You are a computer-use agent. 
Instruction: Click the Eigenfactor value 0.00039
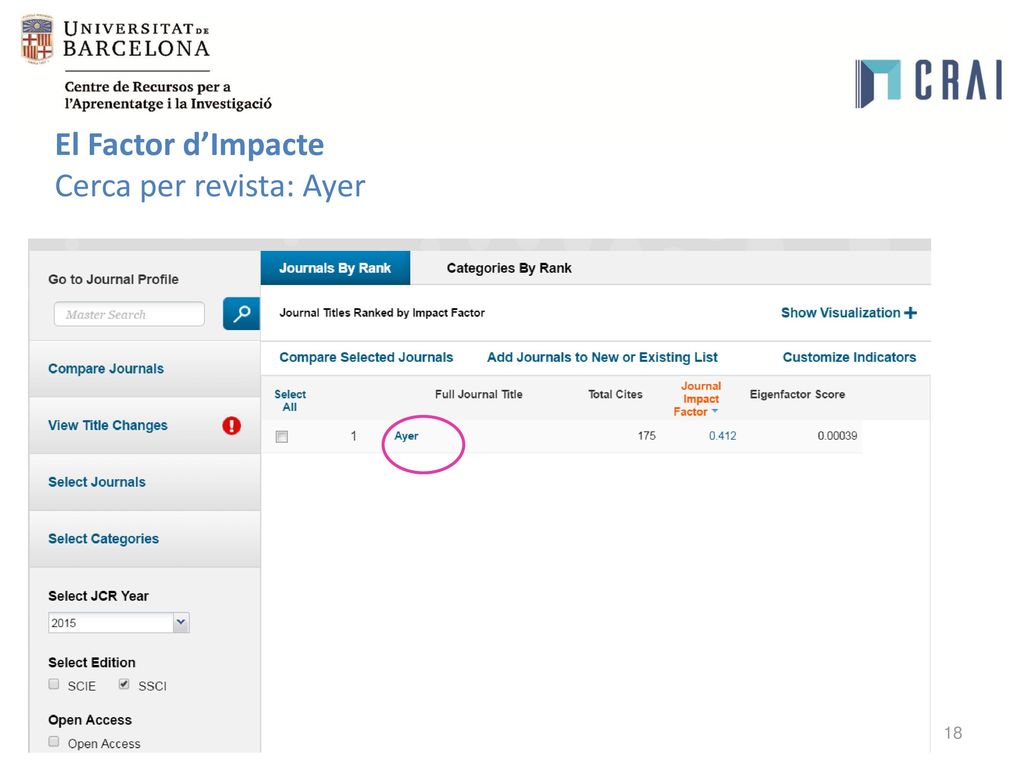(837, 436)
